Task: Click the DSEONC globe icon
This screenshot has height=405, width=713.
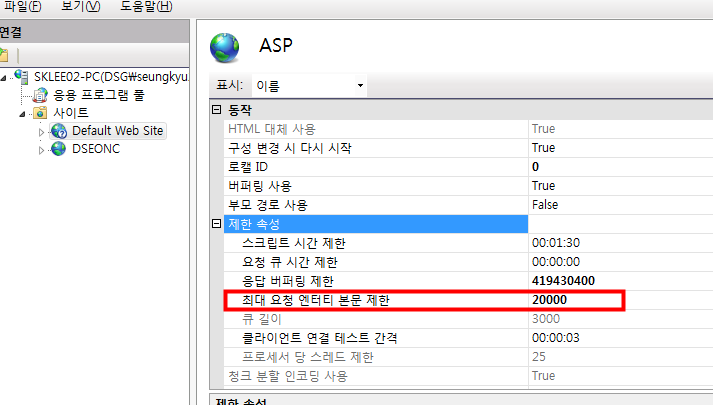Action: (x=59, y=149)
